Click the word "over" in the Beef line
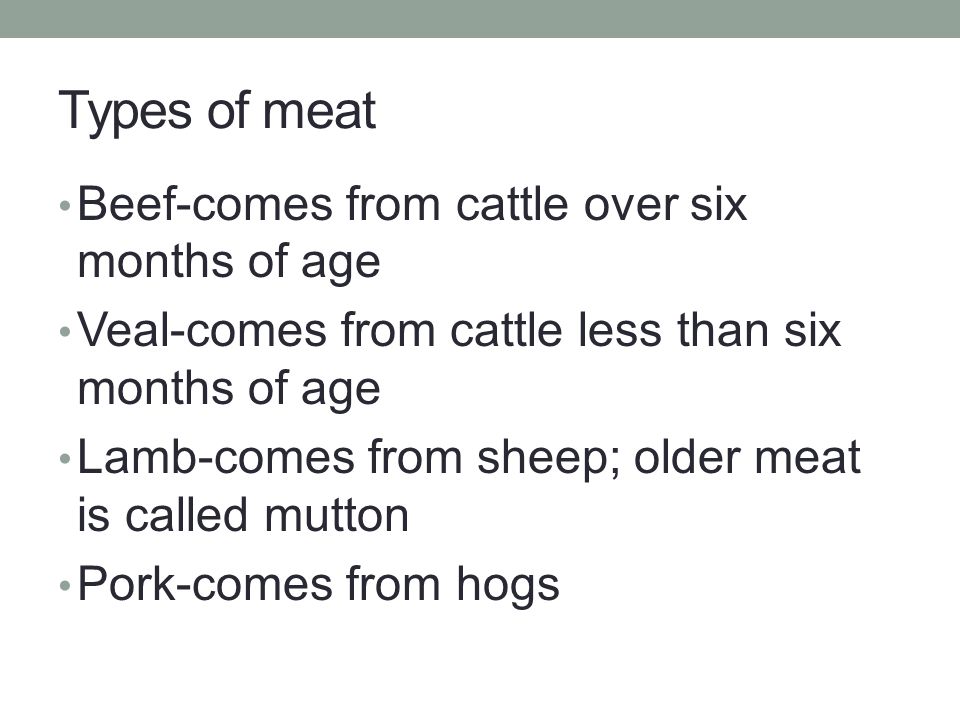Viewport: 960px width, 720px height. tap(631, 205)
